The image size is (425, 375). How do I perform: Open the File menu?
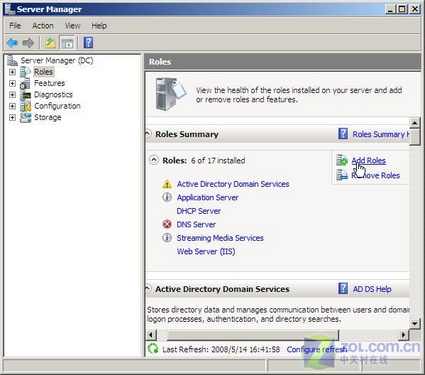15,26
